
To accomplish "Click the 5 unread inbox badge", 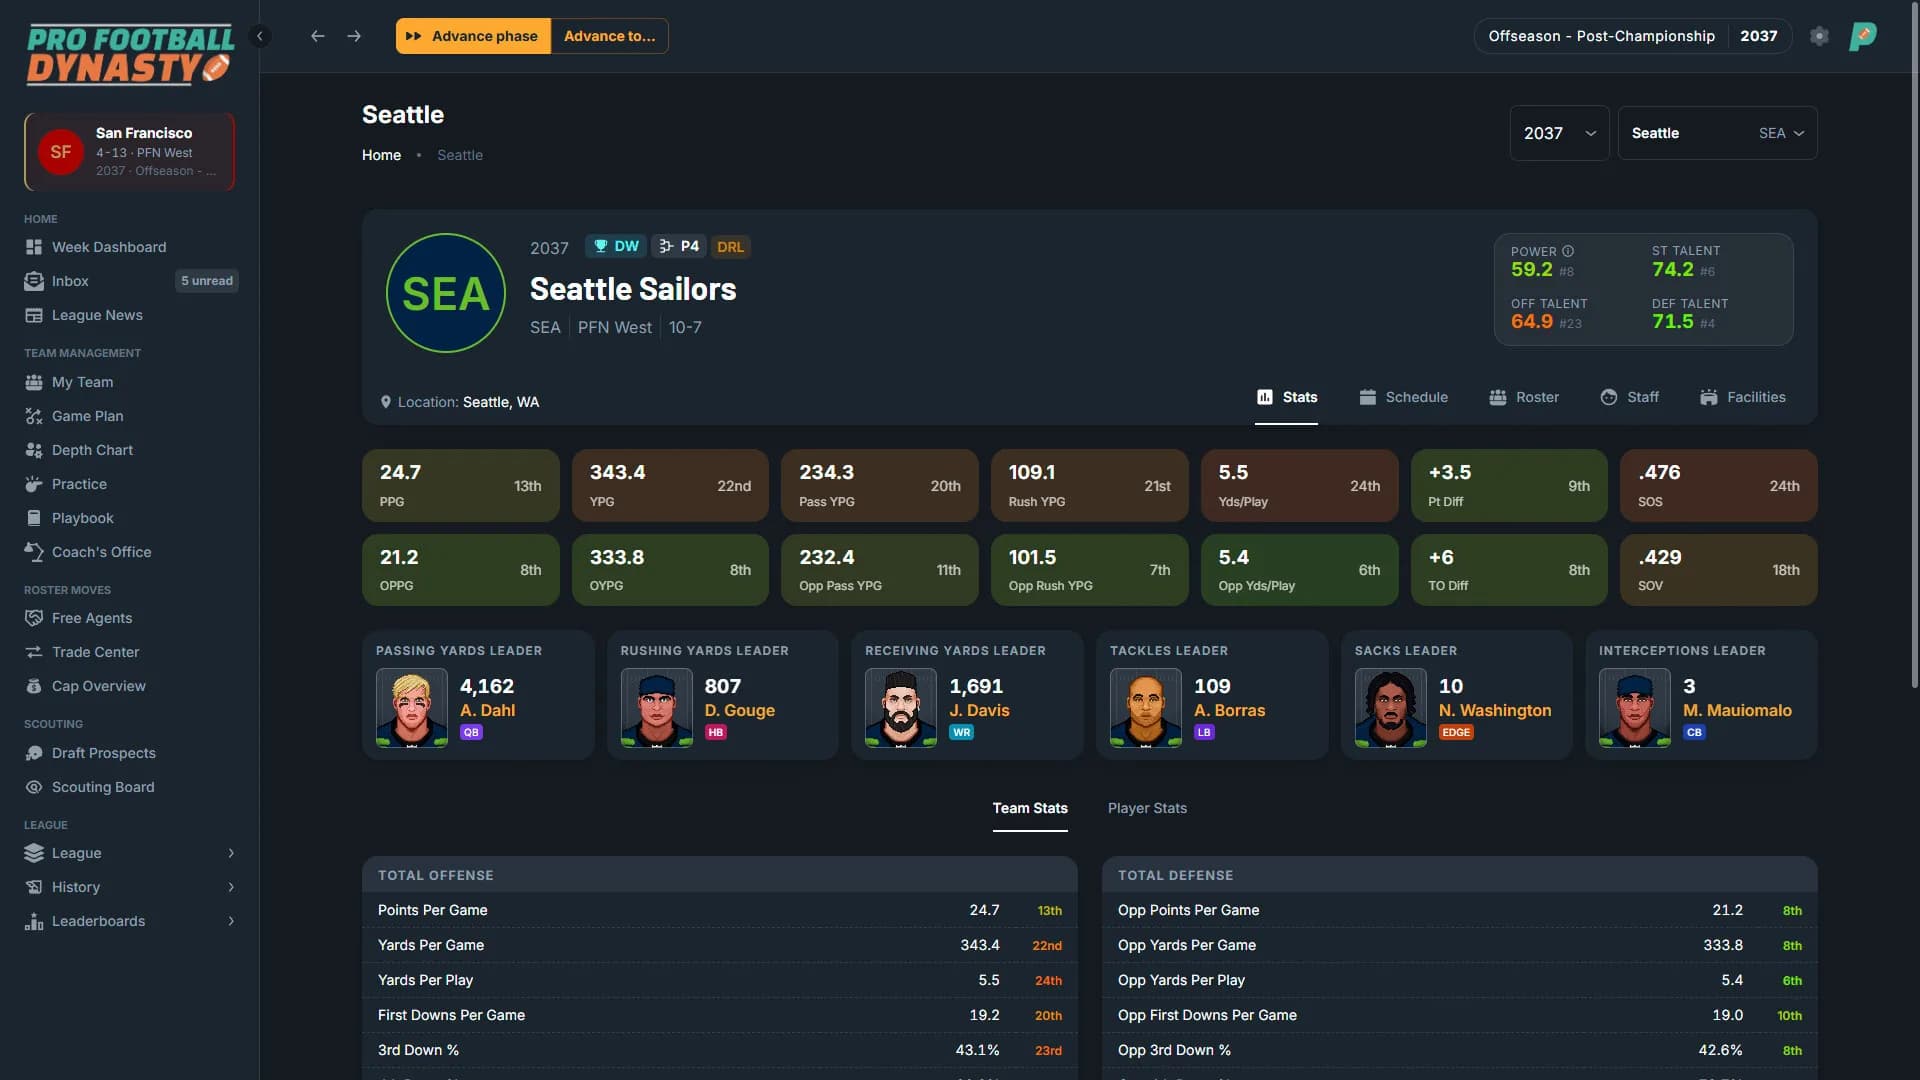I will point(207,281).
